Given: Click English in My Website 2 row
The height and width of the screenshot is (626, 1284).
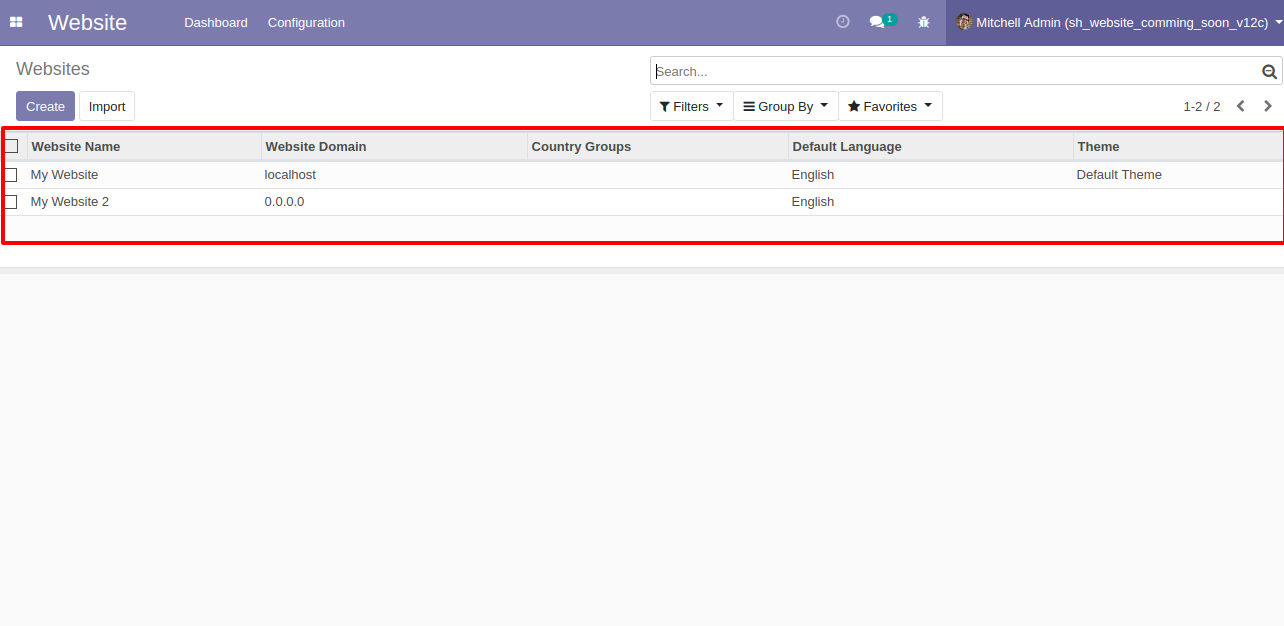Looking at the screenshot, I should (930, 202).
